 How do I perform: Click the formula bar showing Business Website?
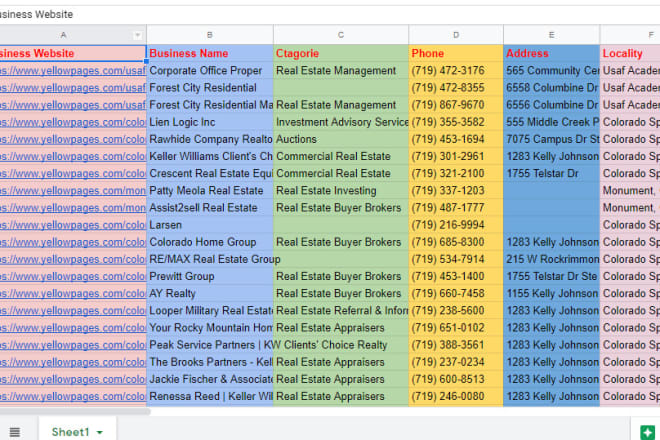click(330, 14)
